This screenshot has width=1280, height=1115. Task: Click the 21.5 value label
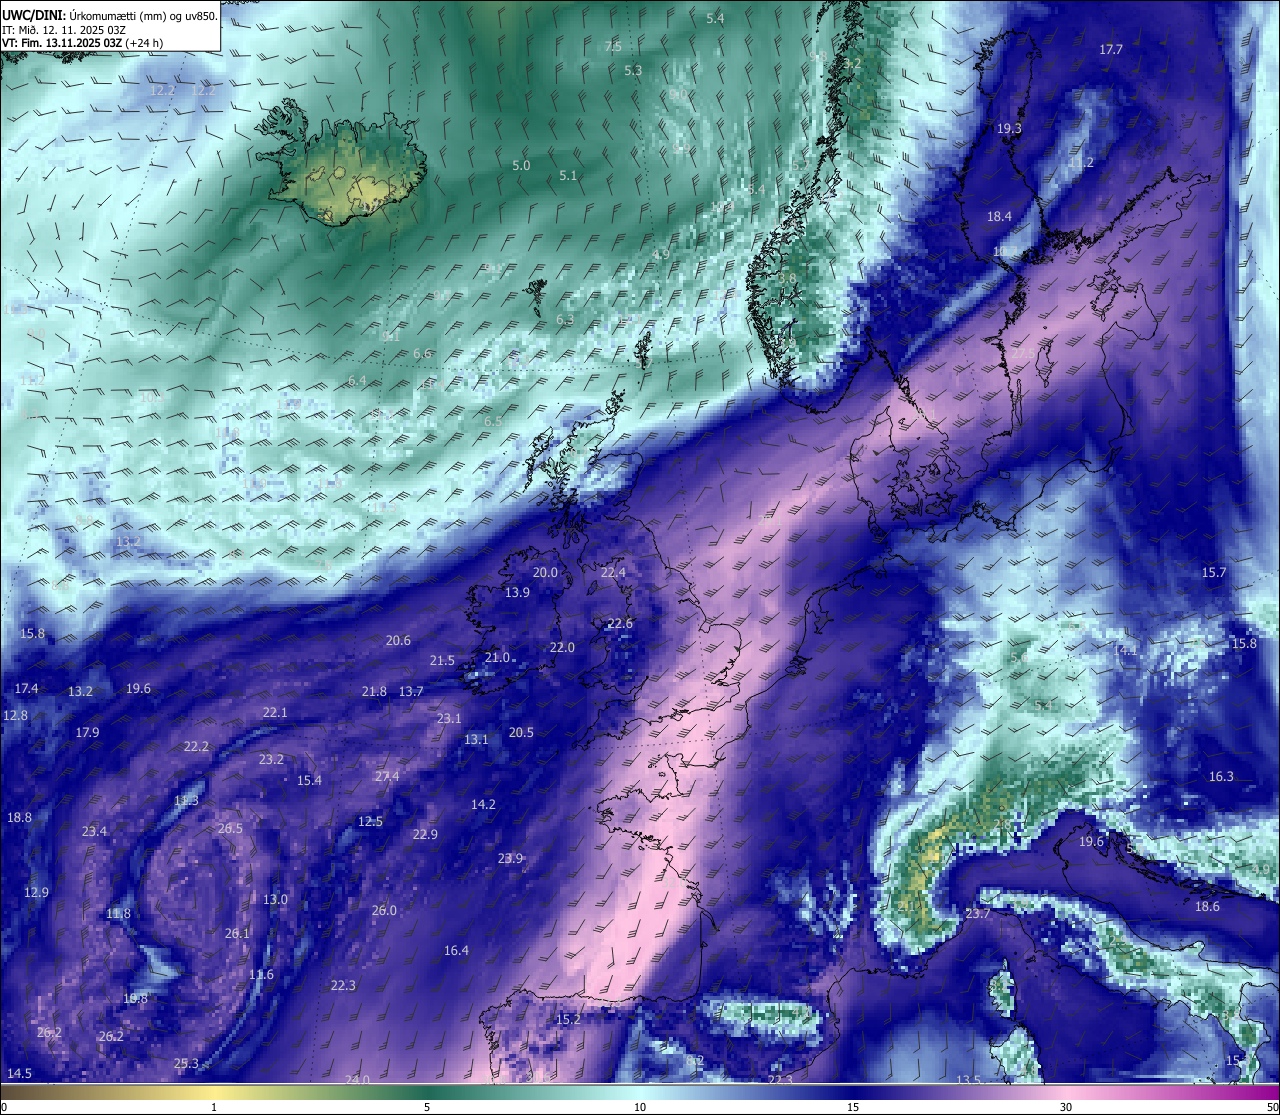[x=442, y=660]
